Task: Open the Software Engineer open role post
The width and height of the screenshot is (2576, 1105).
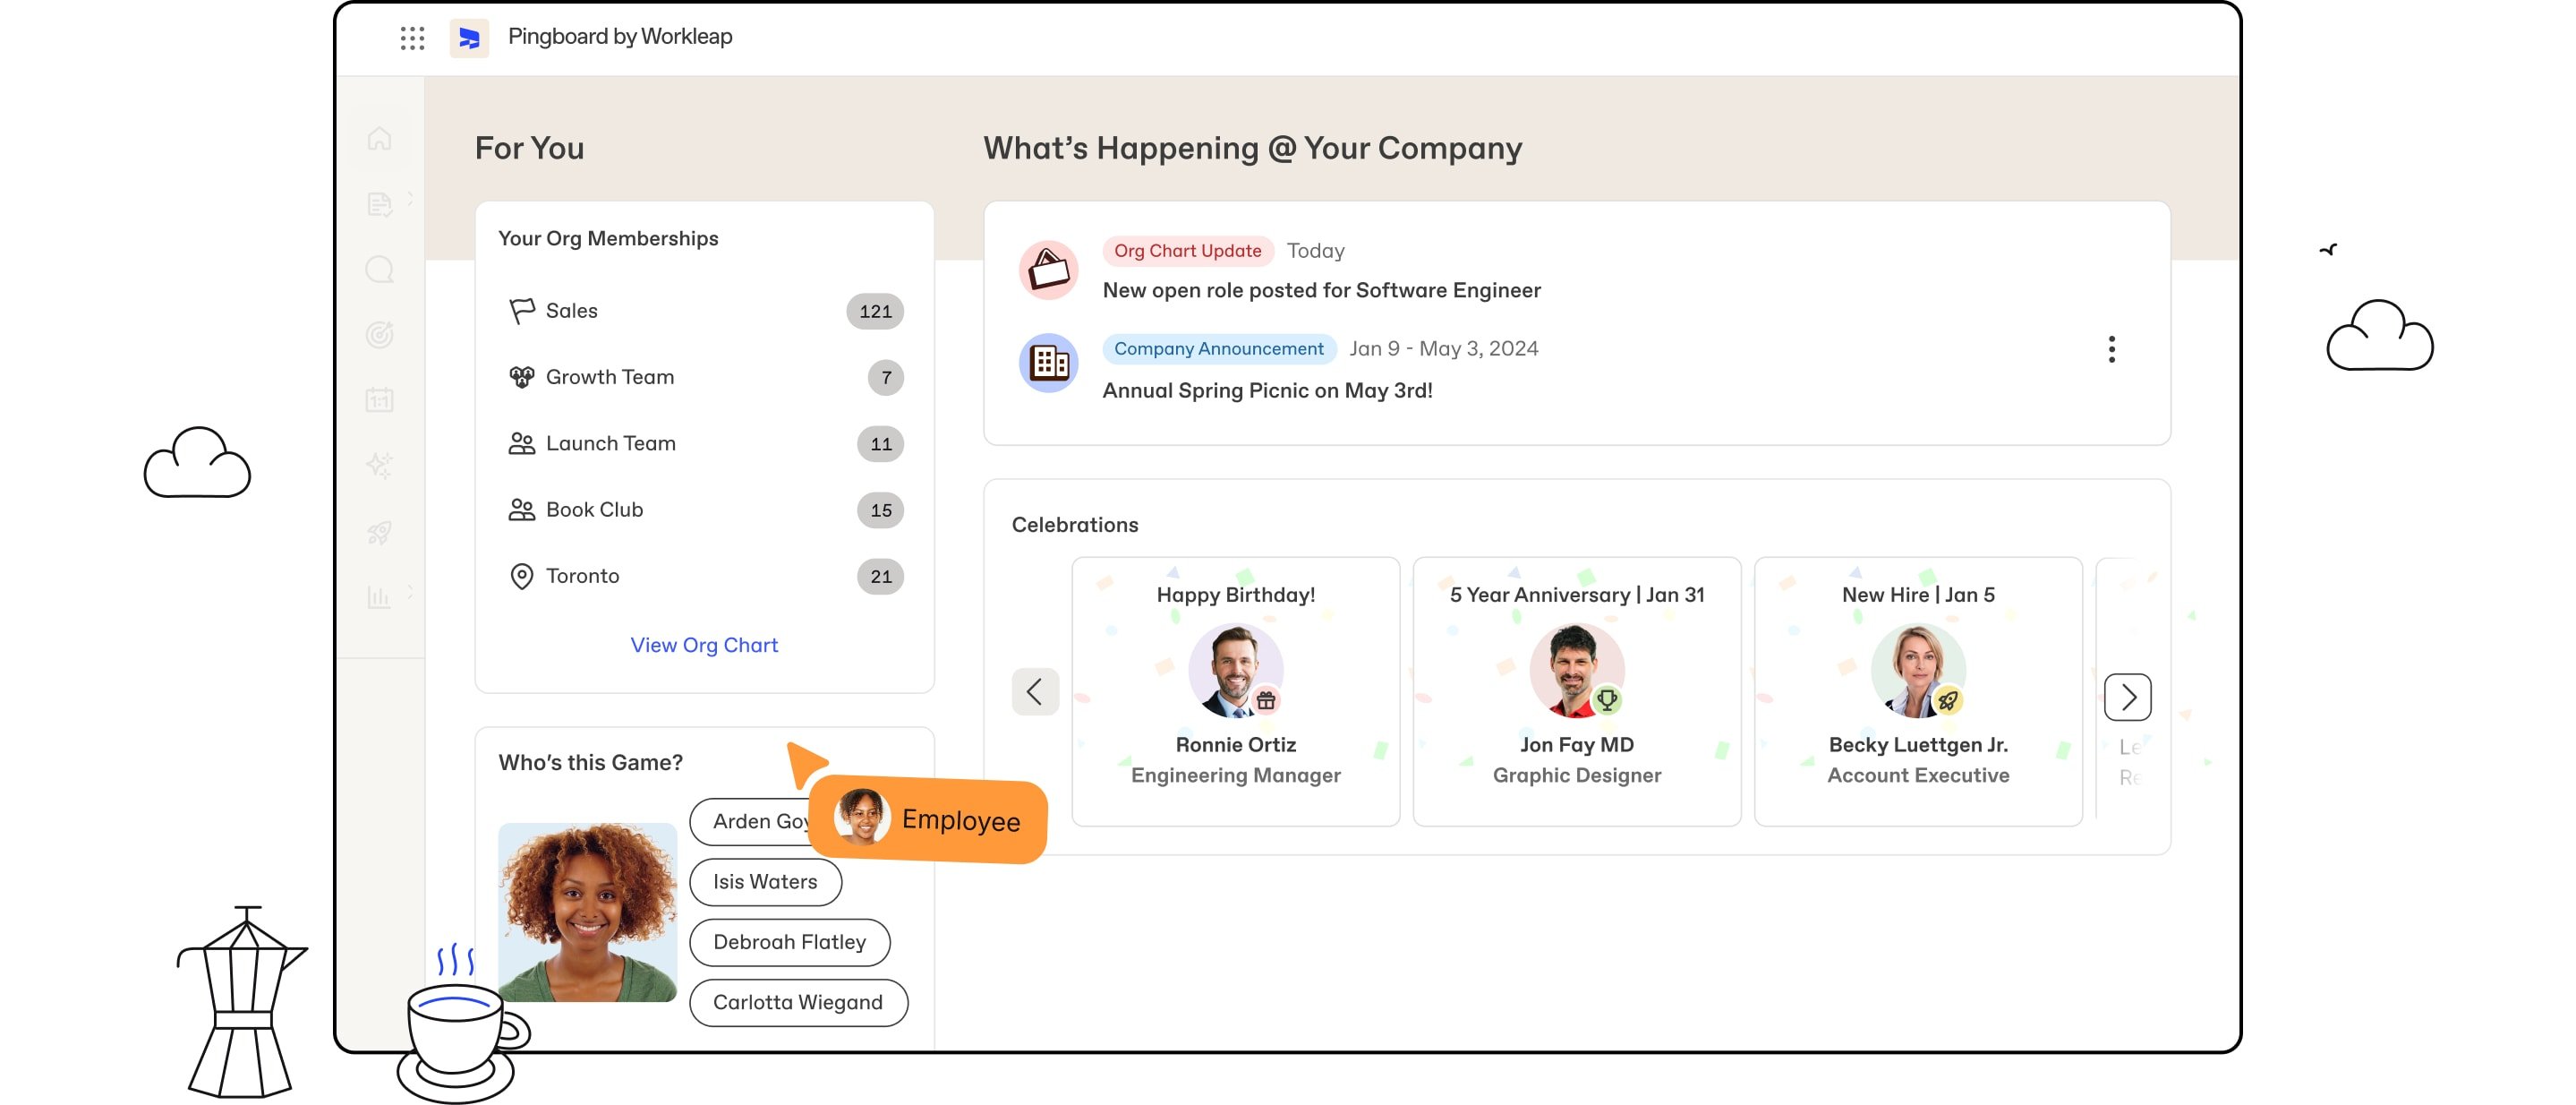Action: (1321, 290)
